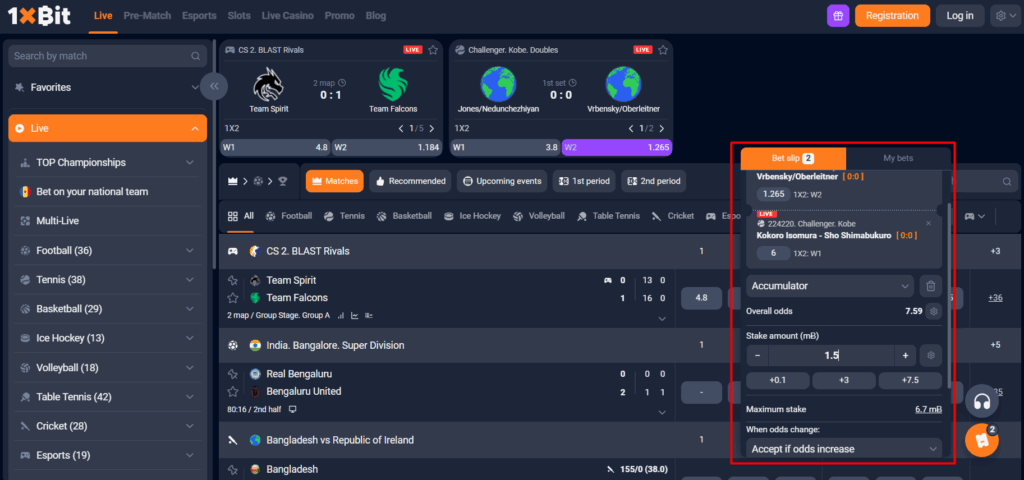Toggle favorite star for Team Falcons
Viewport: 1024px width, 480px height.
(x=232, y=298)
